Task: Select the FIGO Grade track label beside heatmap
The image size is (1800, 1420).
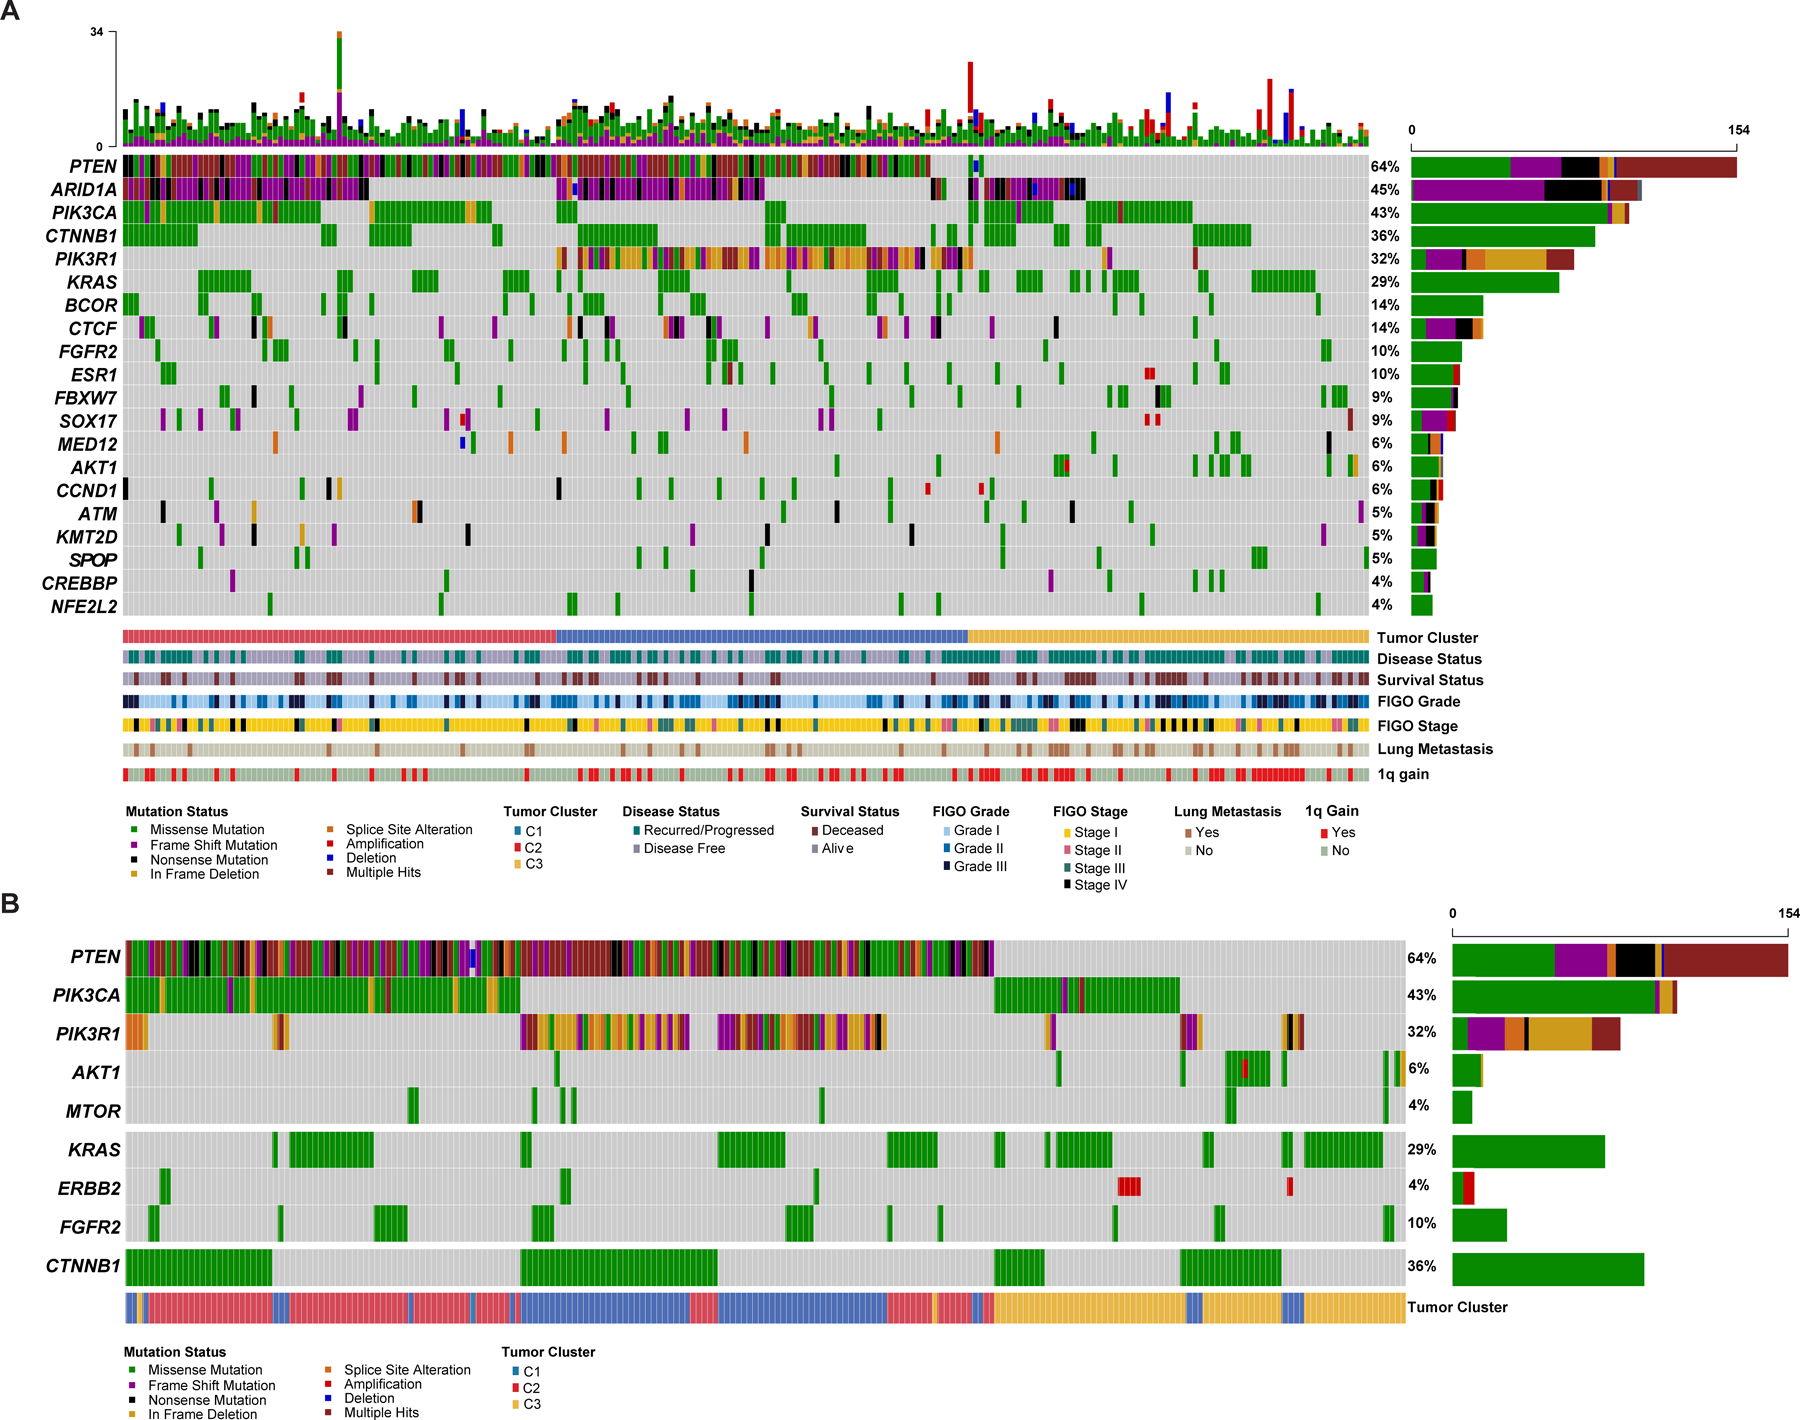Action: click(x=1418, y=702)
